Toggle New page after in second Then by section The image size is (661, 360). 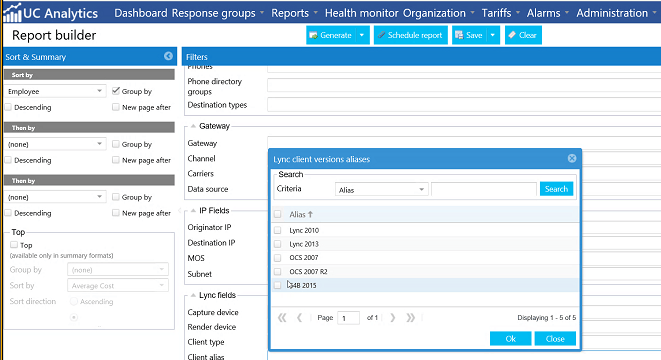(116, 213)
